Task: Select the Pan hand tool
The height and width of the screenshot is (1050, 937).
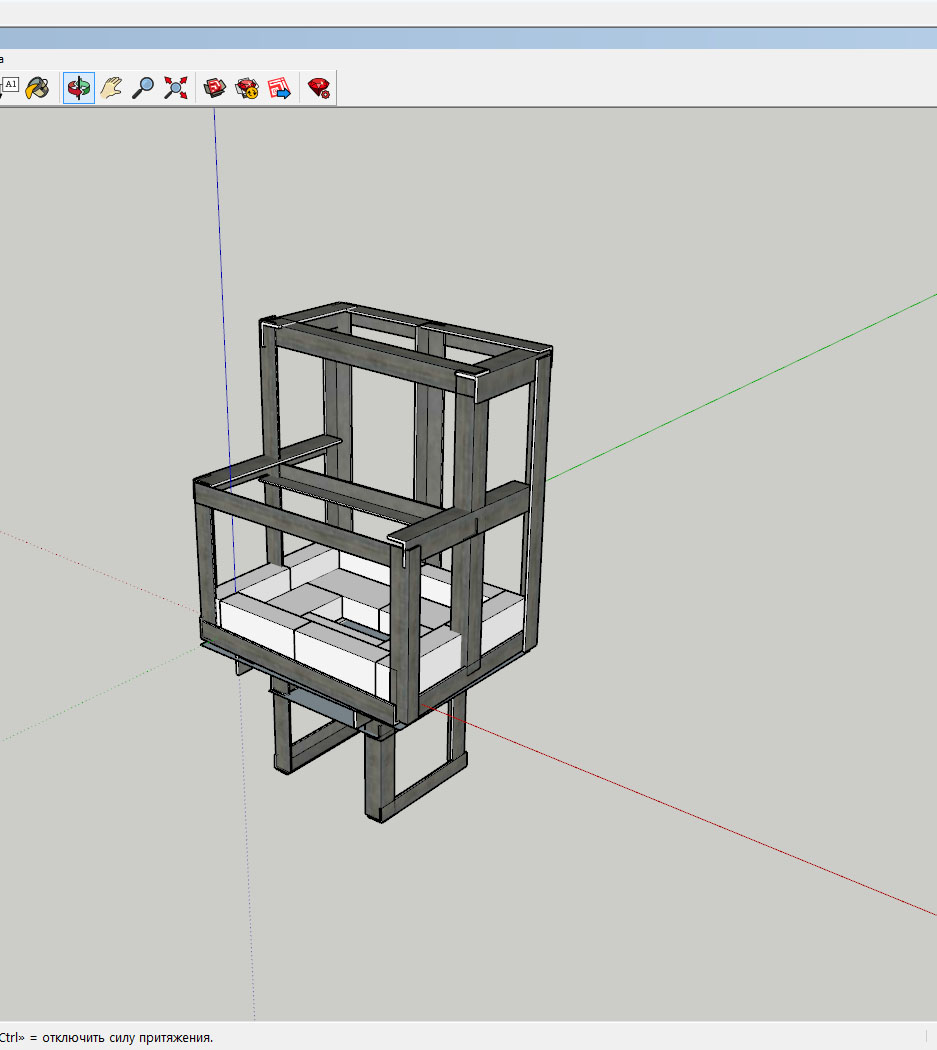Action: click(111, 88)
